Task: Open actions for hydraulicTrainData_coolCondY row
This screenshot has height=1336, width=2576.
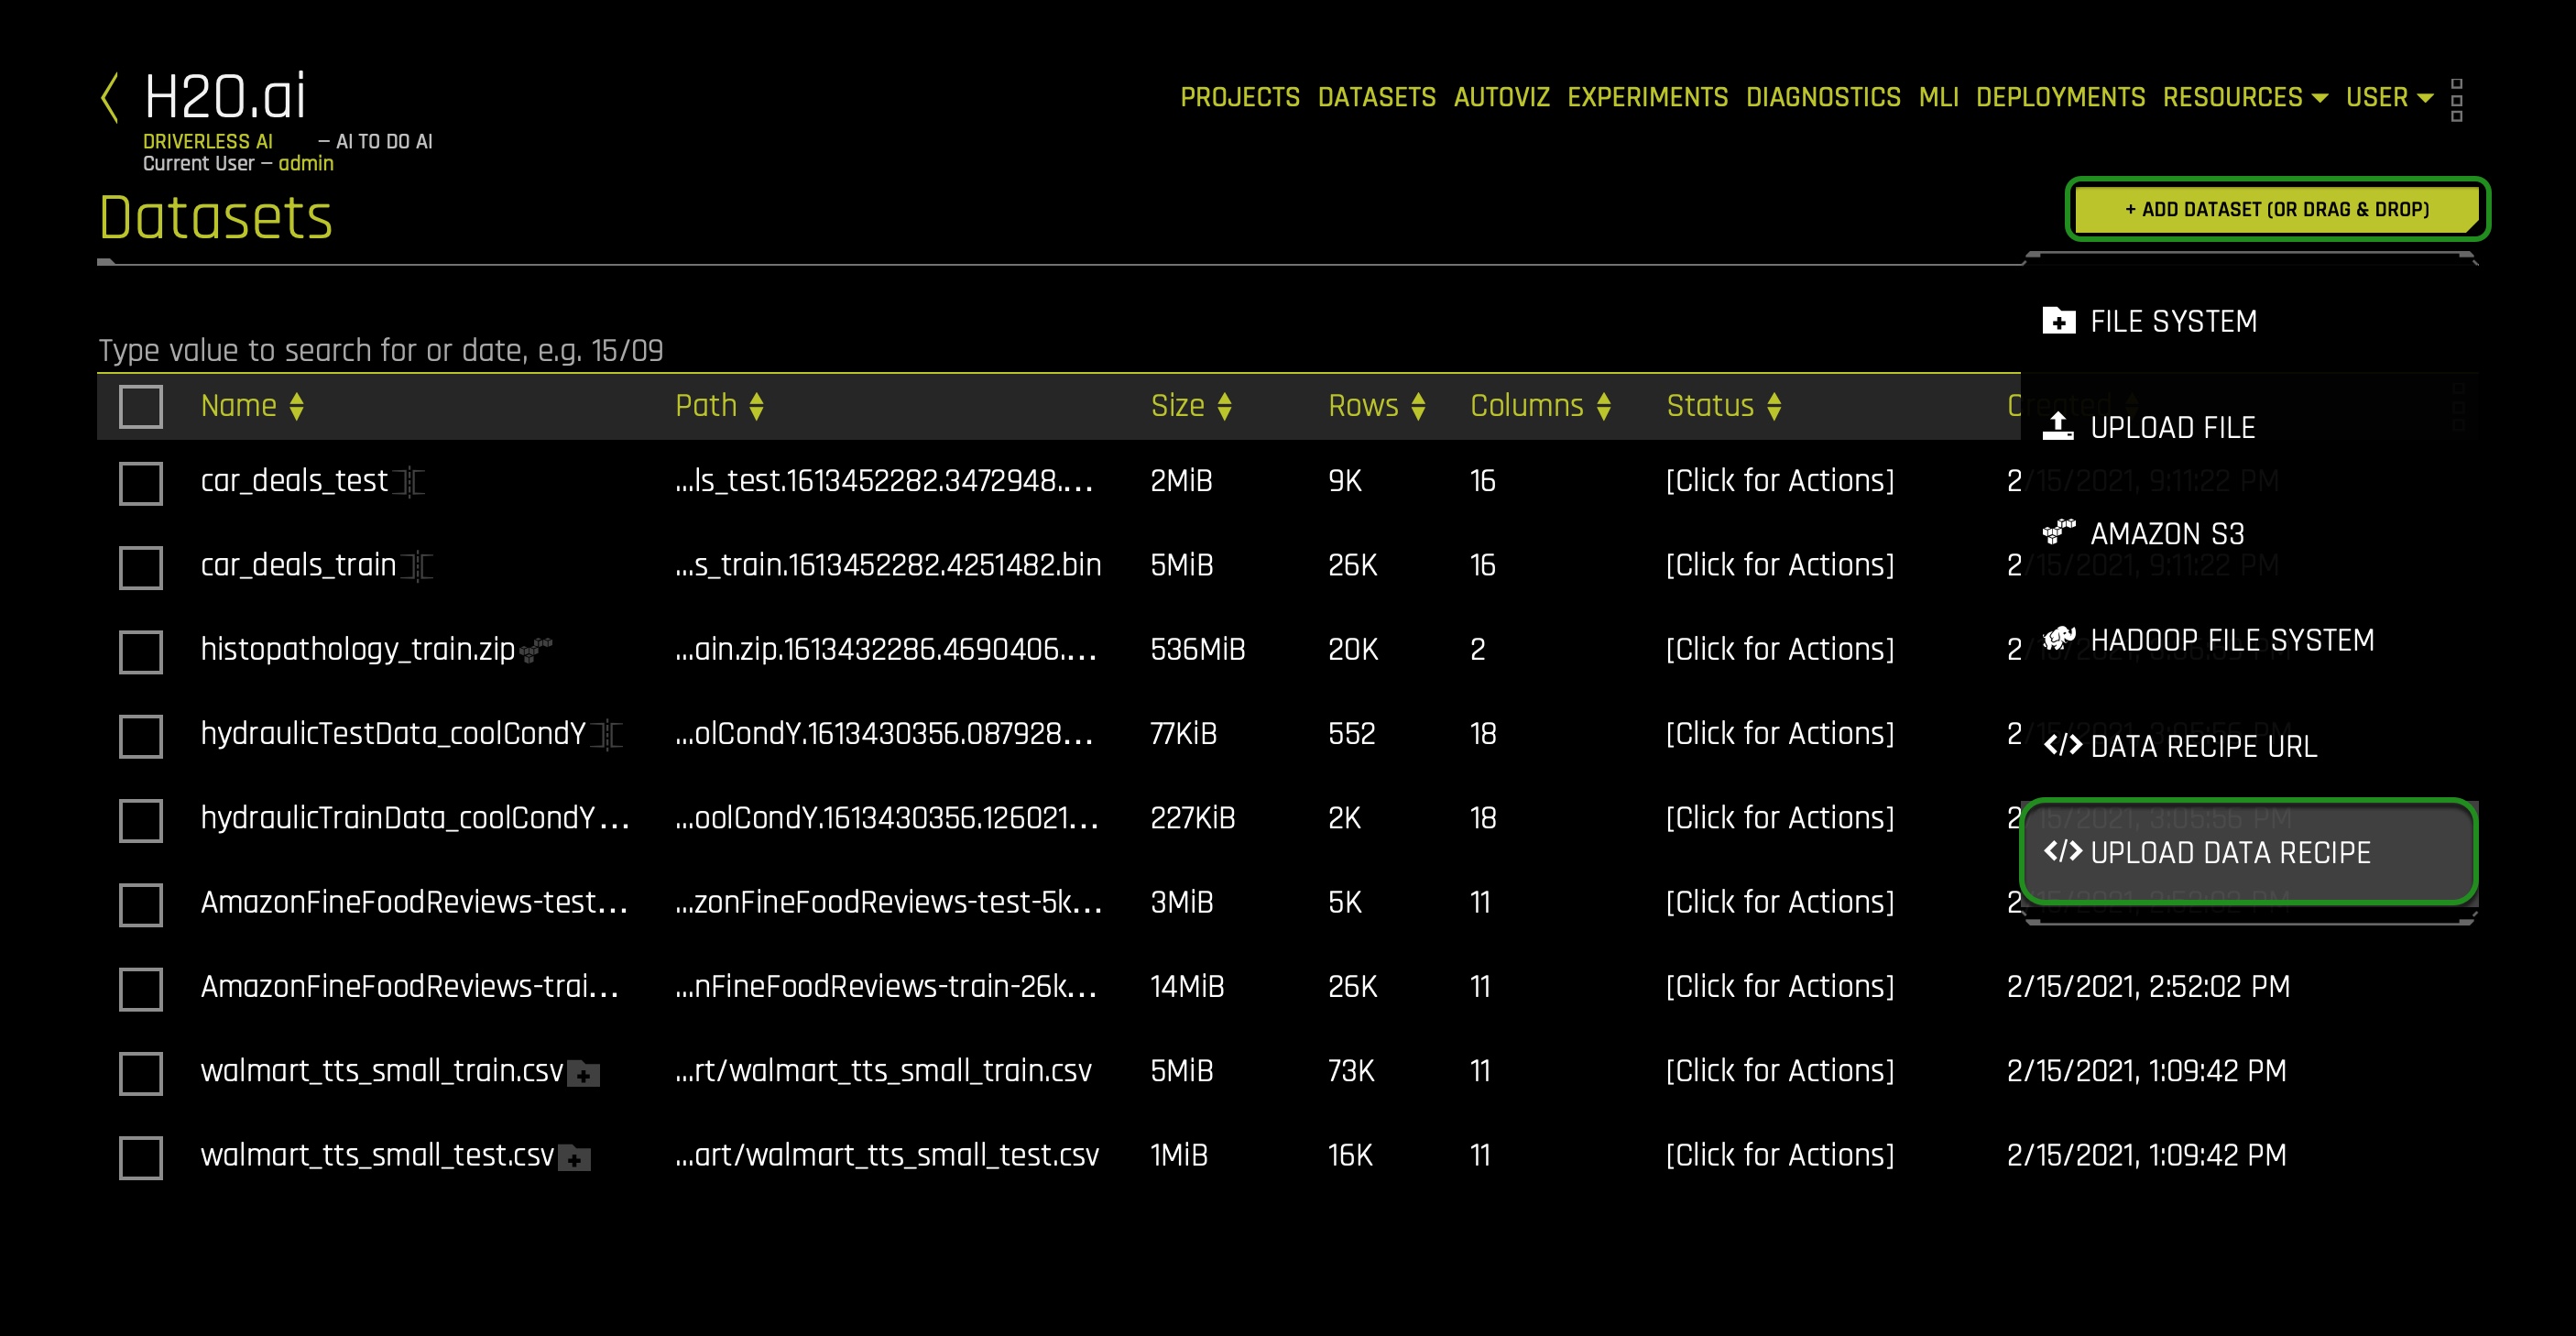Action: [x=1780, y=818]
